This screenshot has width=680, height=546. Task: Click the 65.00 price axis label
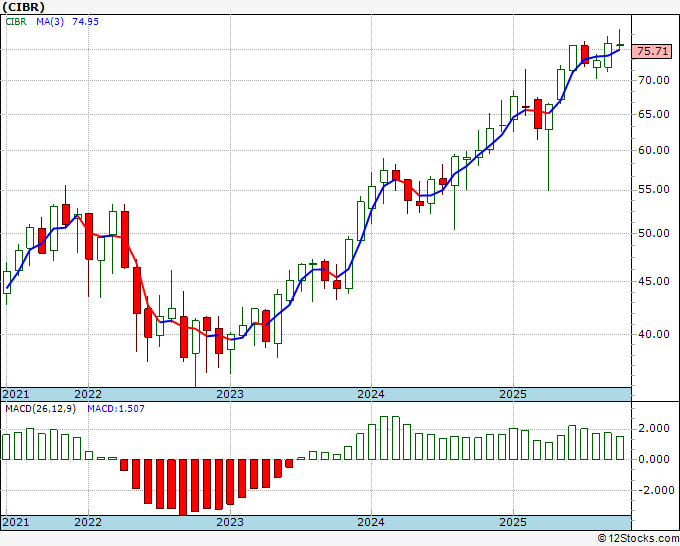(x=654, y=114)
